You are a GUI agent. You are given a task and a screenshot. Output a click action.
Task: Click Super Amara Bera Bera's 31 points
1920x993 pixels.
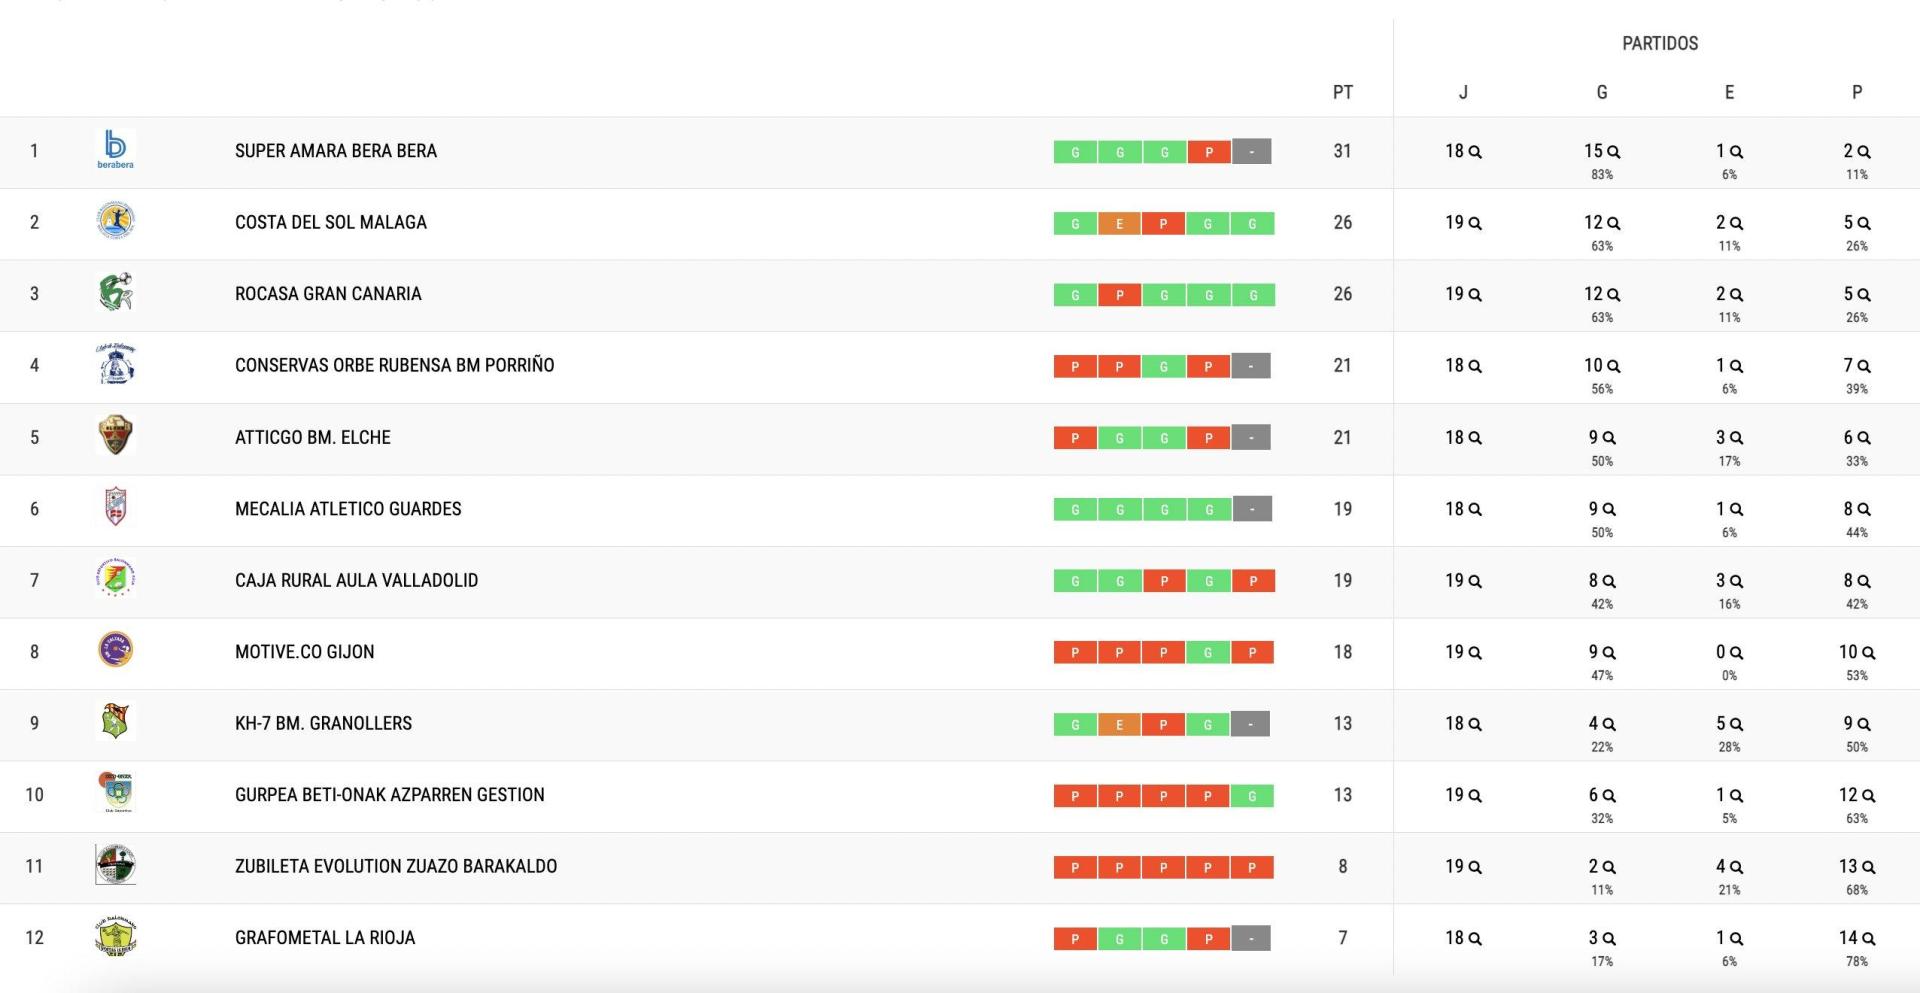tap(1343, 151)
